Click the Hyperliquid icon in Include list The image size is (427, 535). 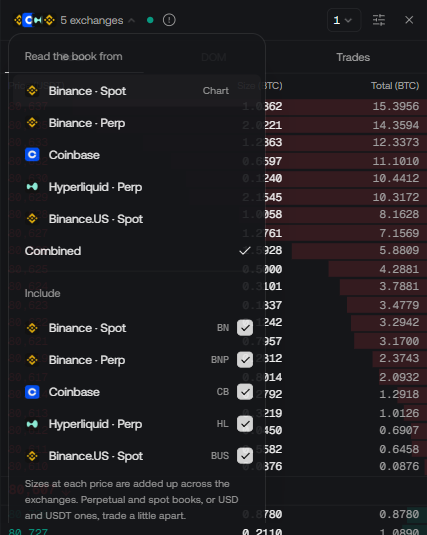pyautogui.click(x=32, y=424)
